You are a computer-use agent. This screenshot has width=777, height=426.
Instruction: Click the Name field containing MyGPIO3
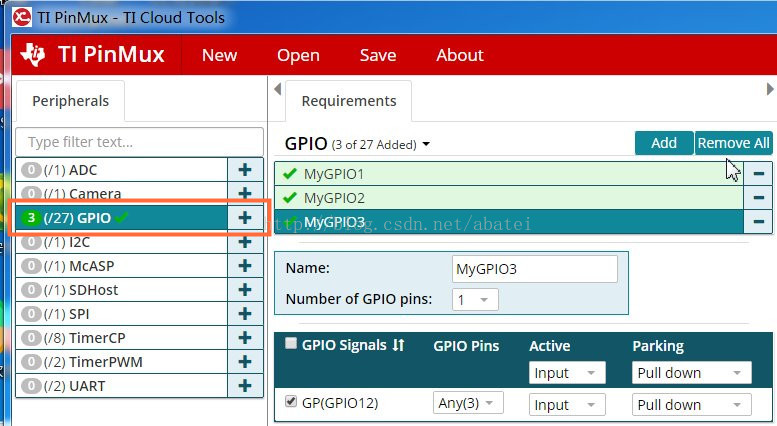coord(535,269)
